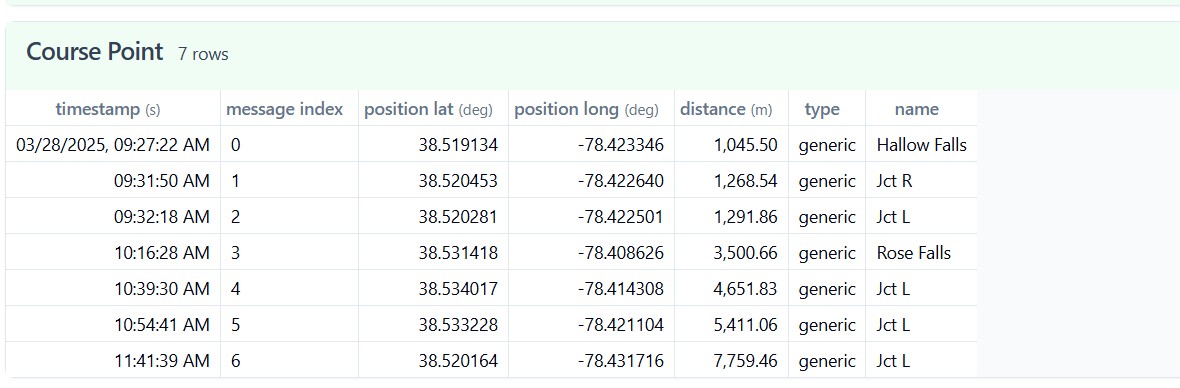Image resolution: width=1180 pixels, height=388 pixels.
Task: Click the 7 rows count label
Action: click(203, 54)
